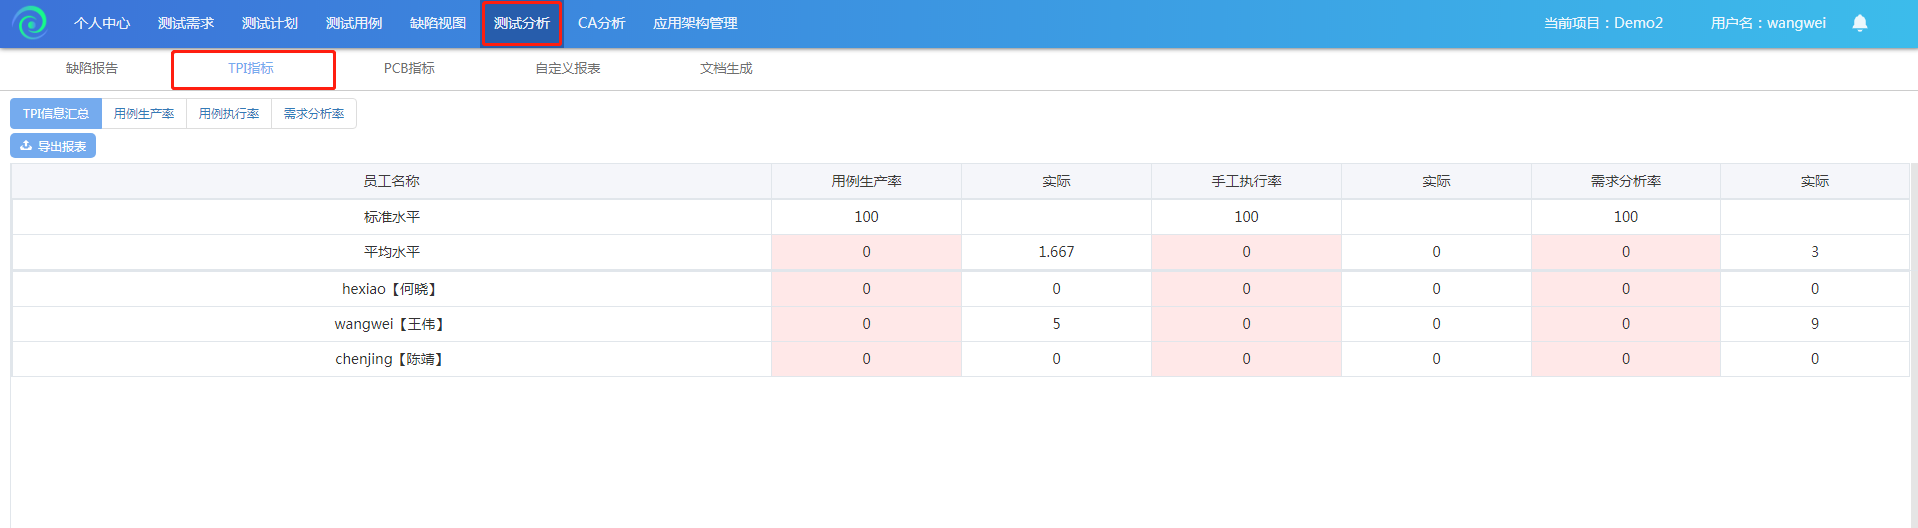Open the notification bell
Image resolution: width=1918 pixels, height=528 pixels.
[x=1859, y=23]
